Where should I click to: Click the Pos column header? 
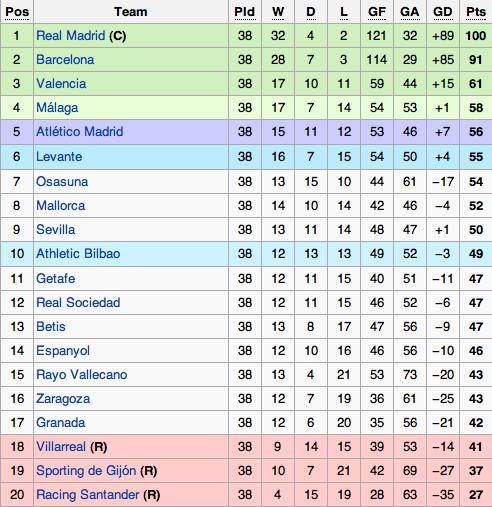17,12
